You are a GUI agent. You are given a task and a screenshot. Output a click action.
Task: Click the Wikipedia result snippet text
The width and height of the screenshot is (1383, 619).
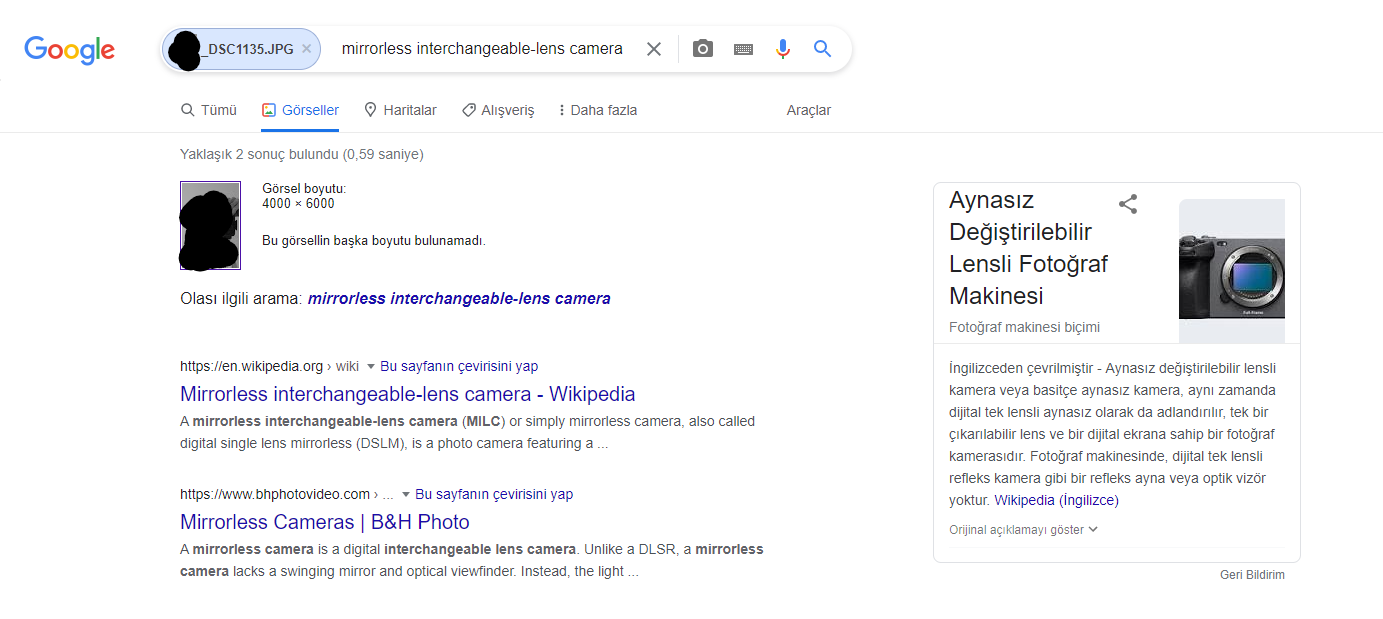(x=468, y=432)
